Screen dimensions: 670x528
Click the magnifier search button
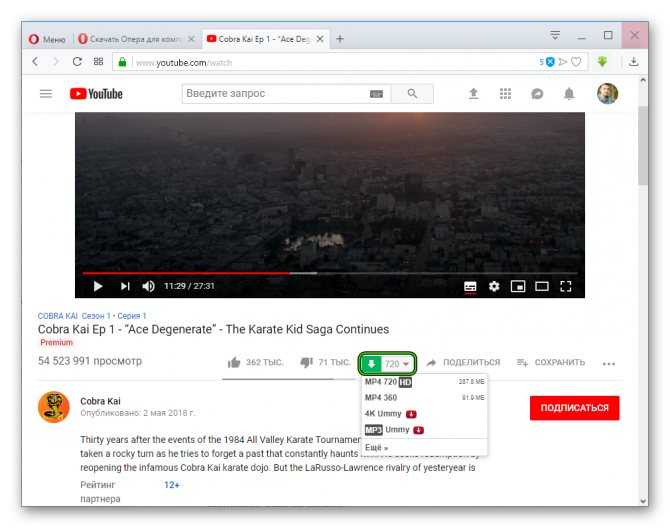coord(412,94)
